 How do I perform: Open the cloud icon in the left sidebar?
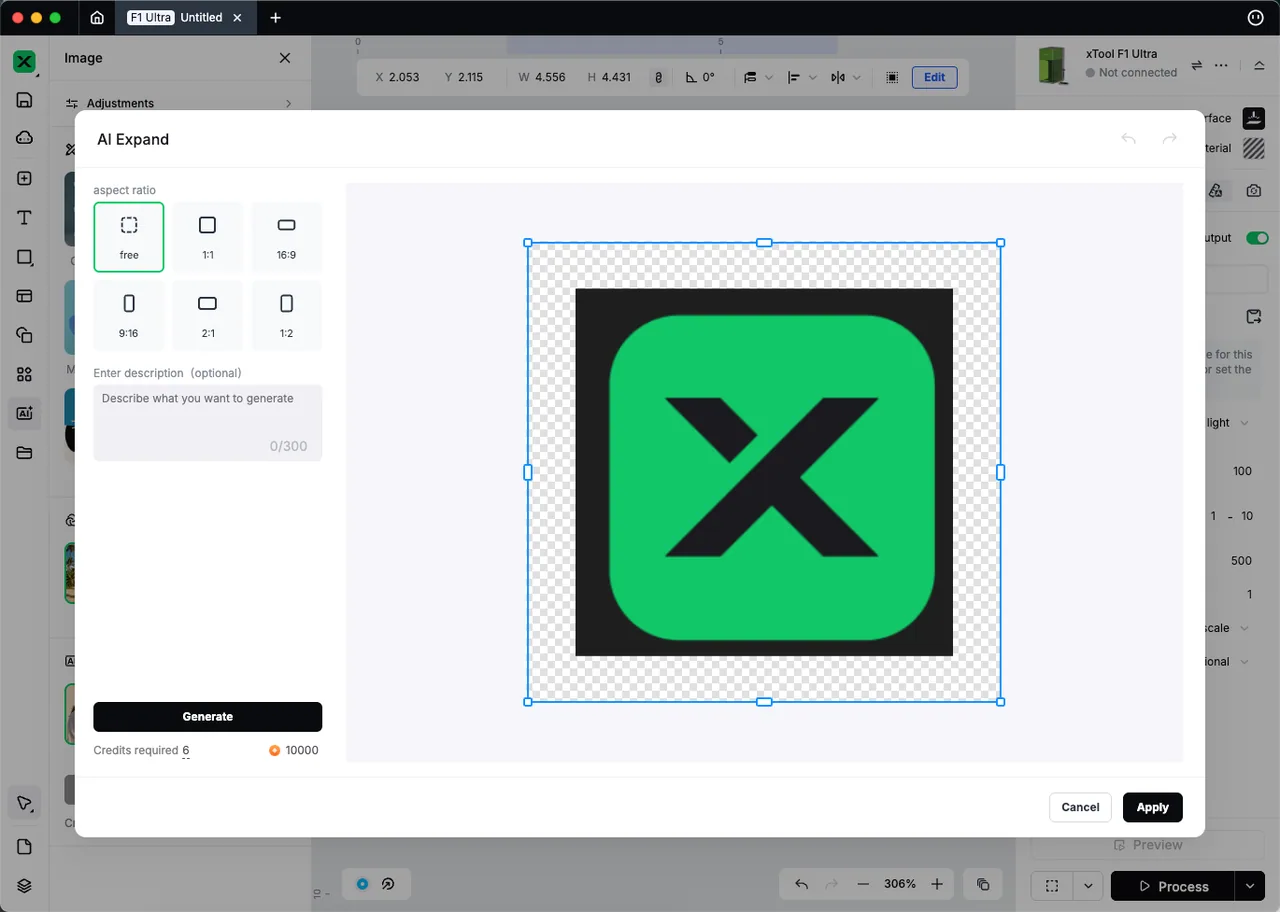25,138
